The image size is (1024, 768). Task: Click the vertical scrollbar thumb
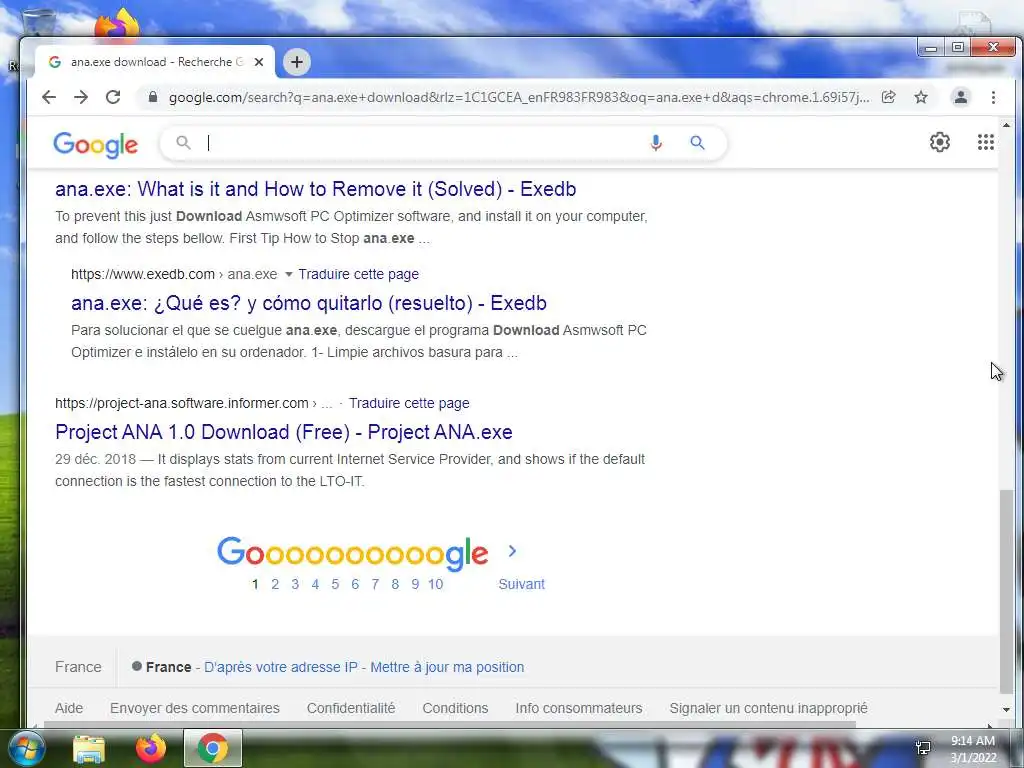pyautogui.click(x=1006, y=591)
